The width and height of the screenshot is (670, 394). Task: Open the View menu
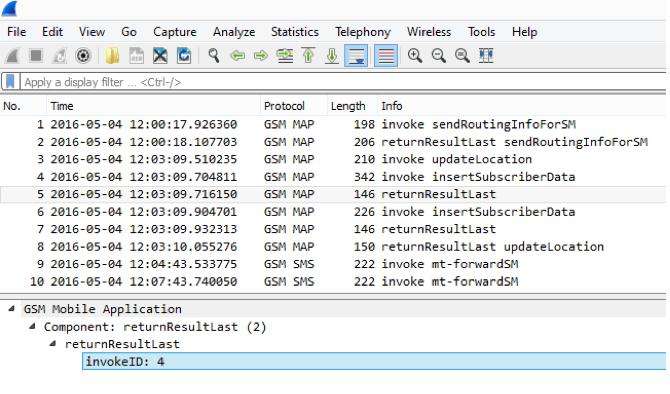click(x=92, y=32)
